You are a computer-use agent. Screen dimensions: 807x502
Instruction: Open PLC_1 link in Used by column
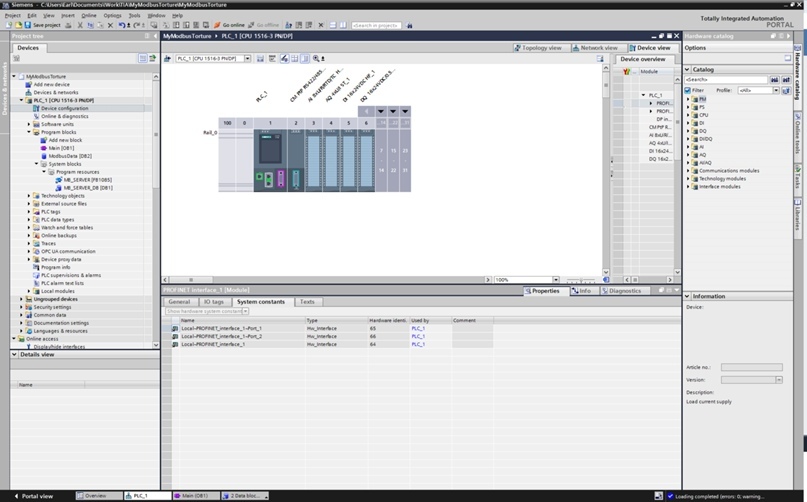418,328
